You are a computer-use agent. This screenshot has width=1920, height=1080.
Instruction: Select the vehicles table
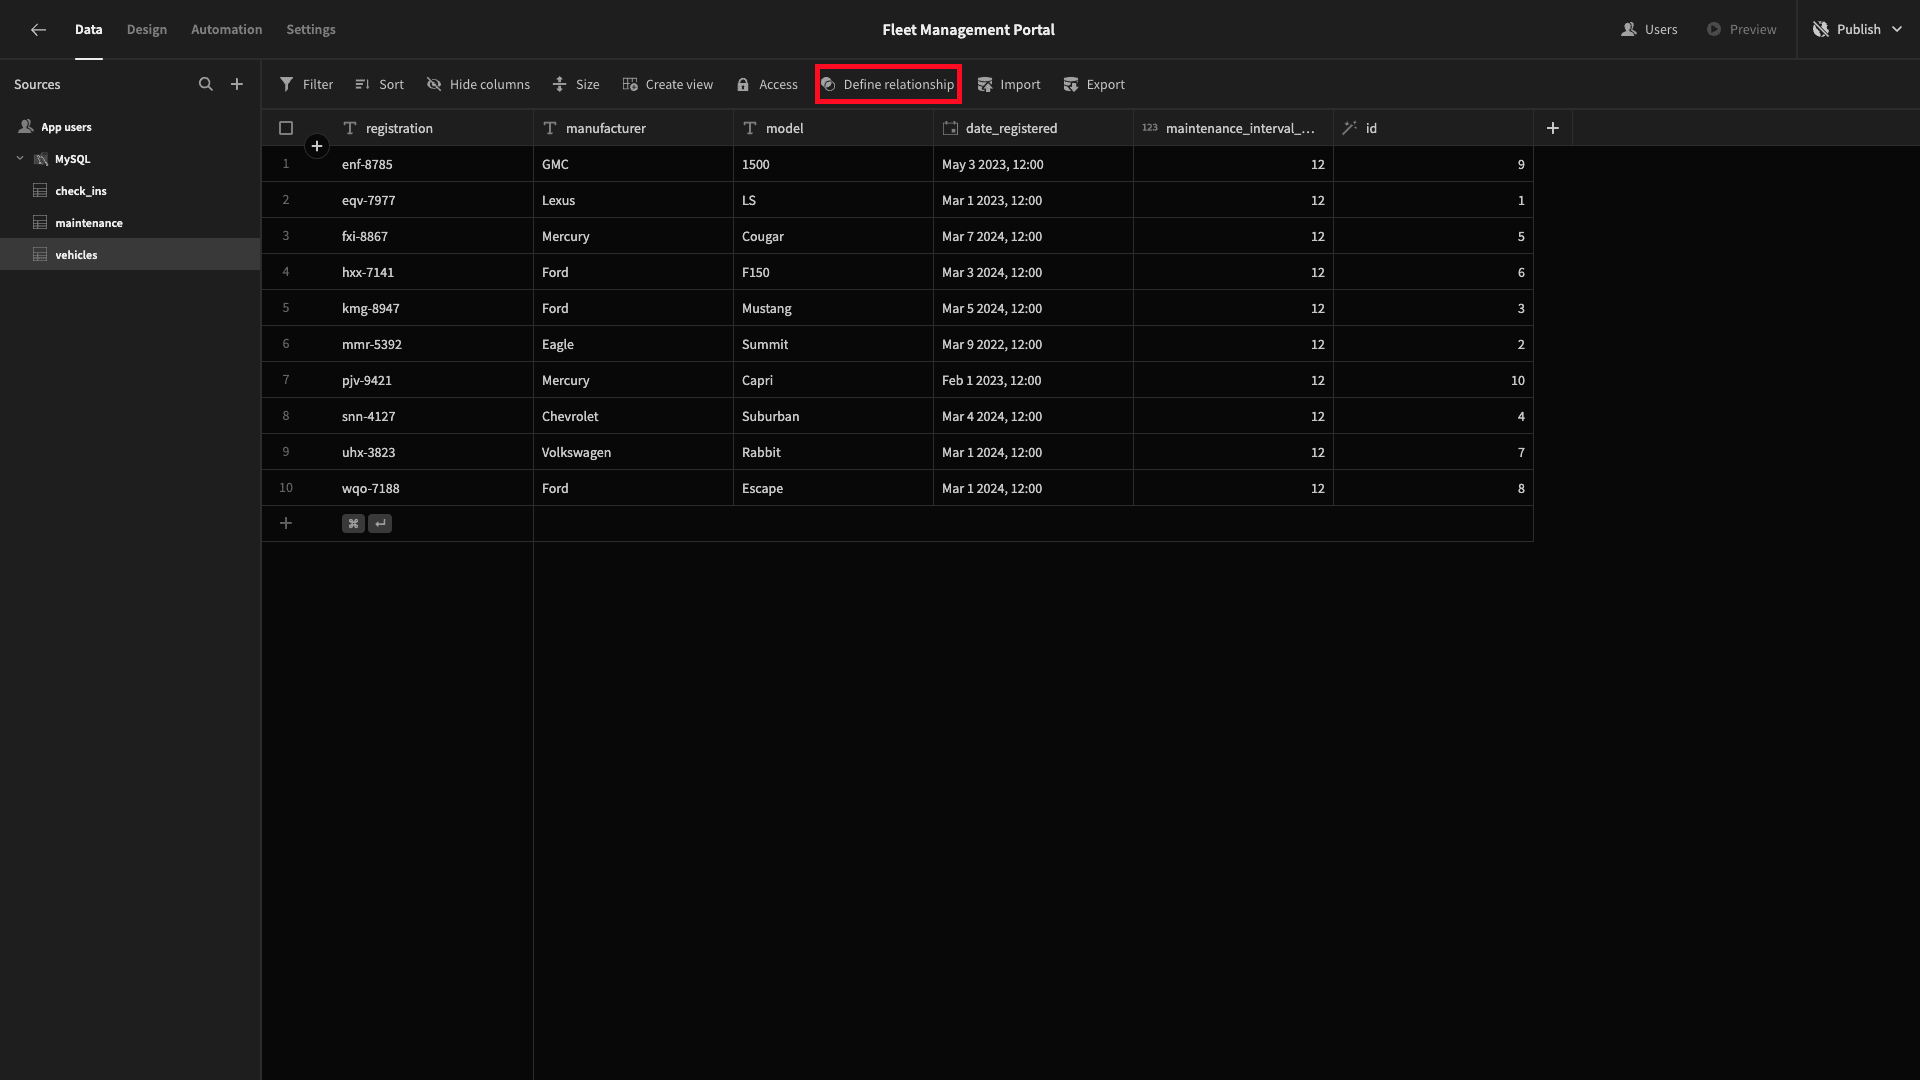click(130, 255)
